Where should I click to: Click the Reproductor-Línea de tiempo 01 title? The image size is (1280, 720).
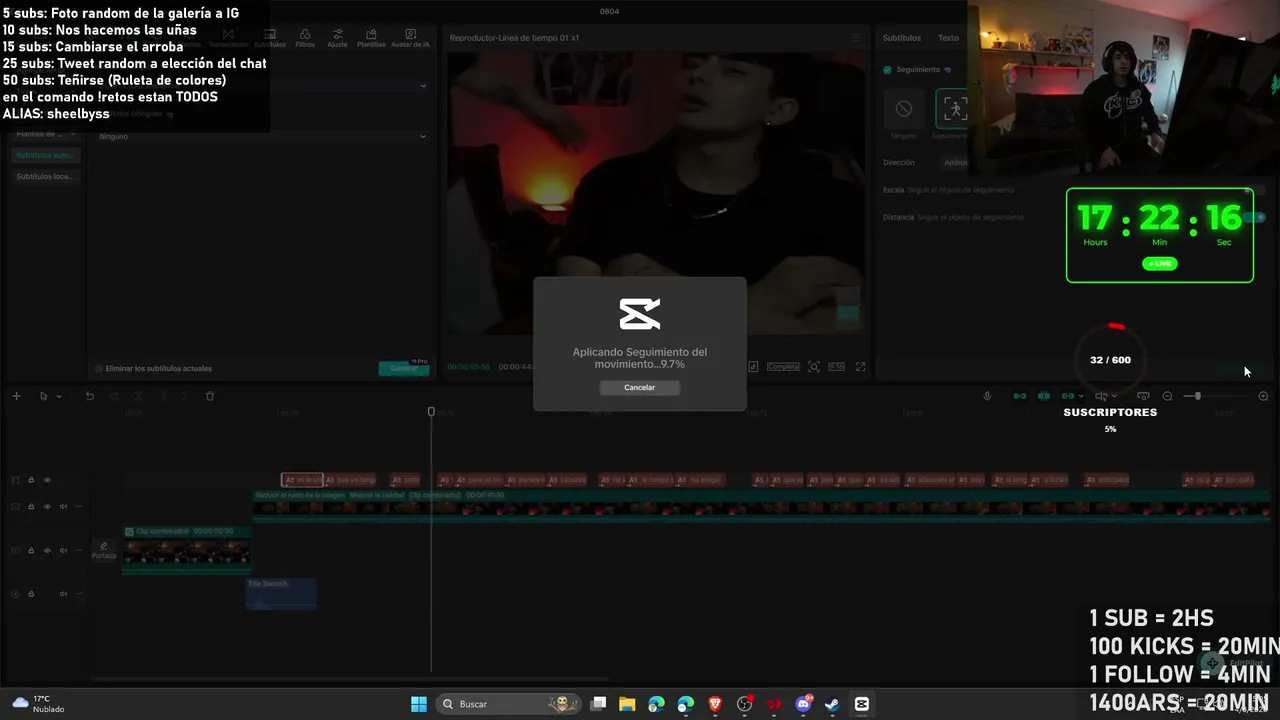click(514, 38)
